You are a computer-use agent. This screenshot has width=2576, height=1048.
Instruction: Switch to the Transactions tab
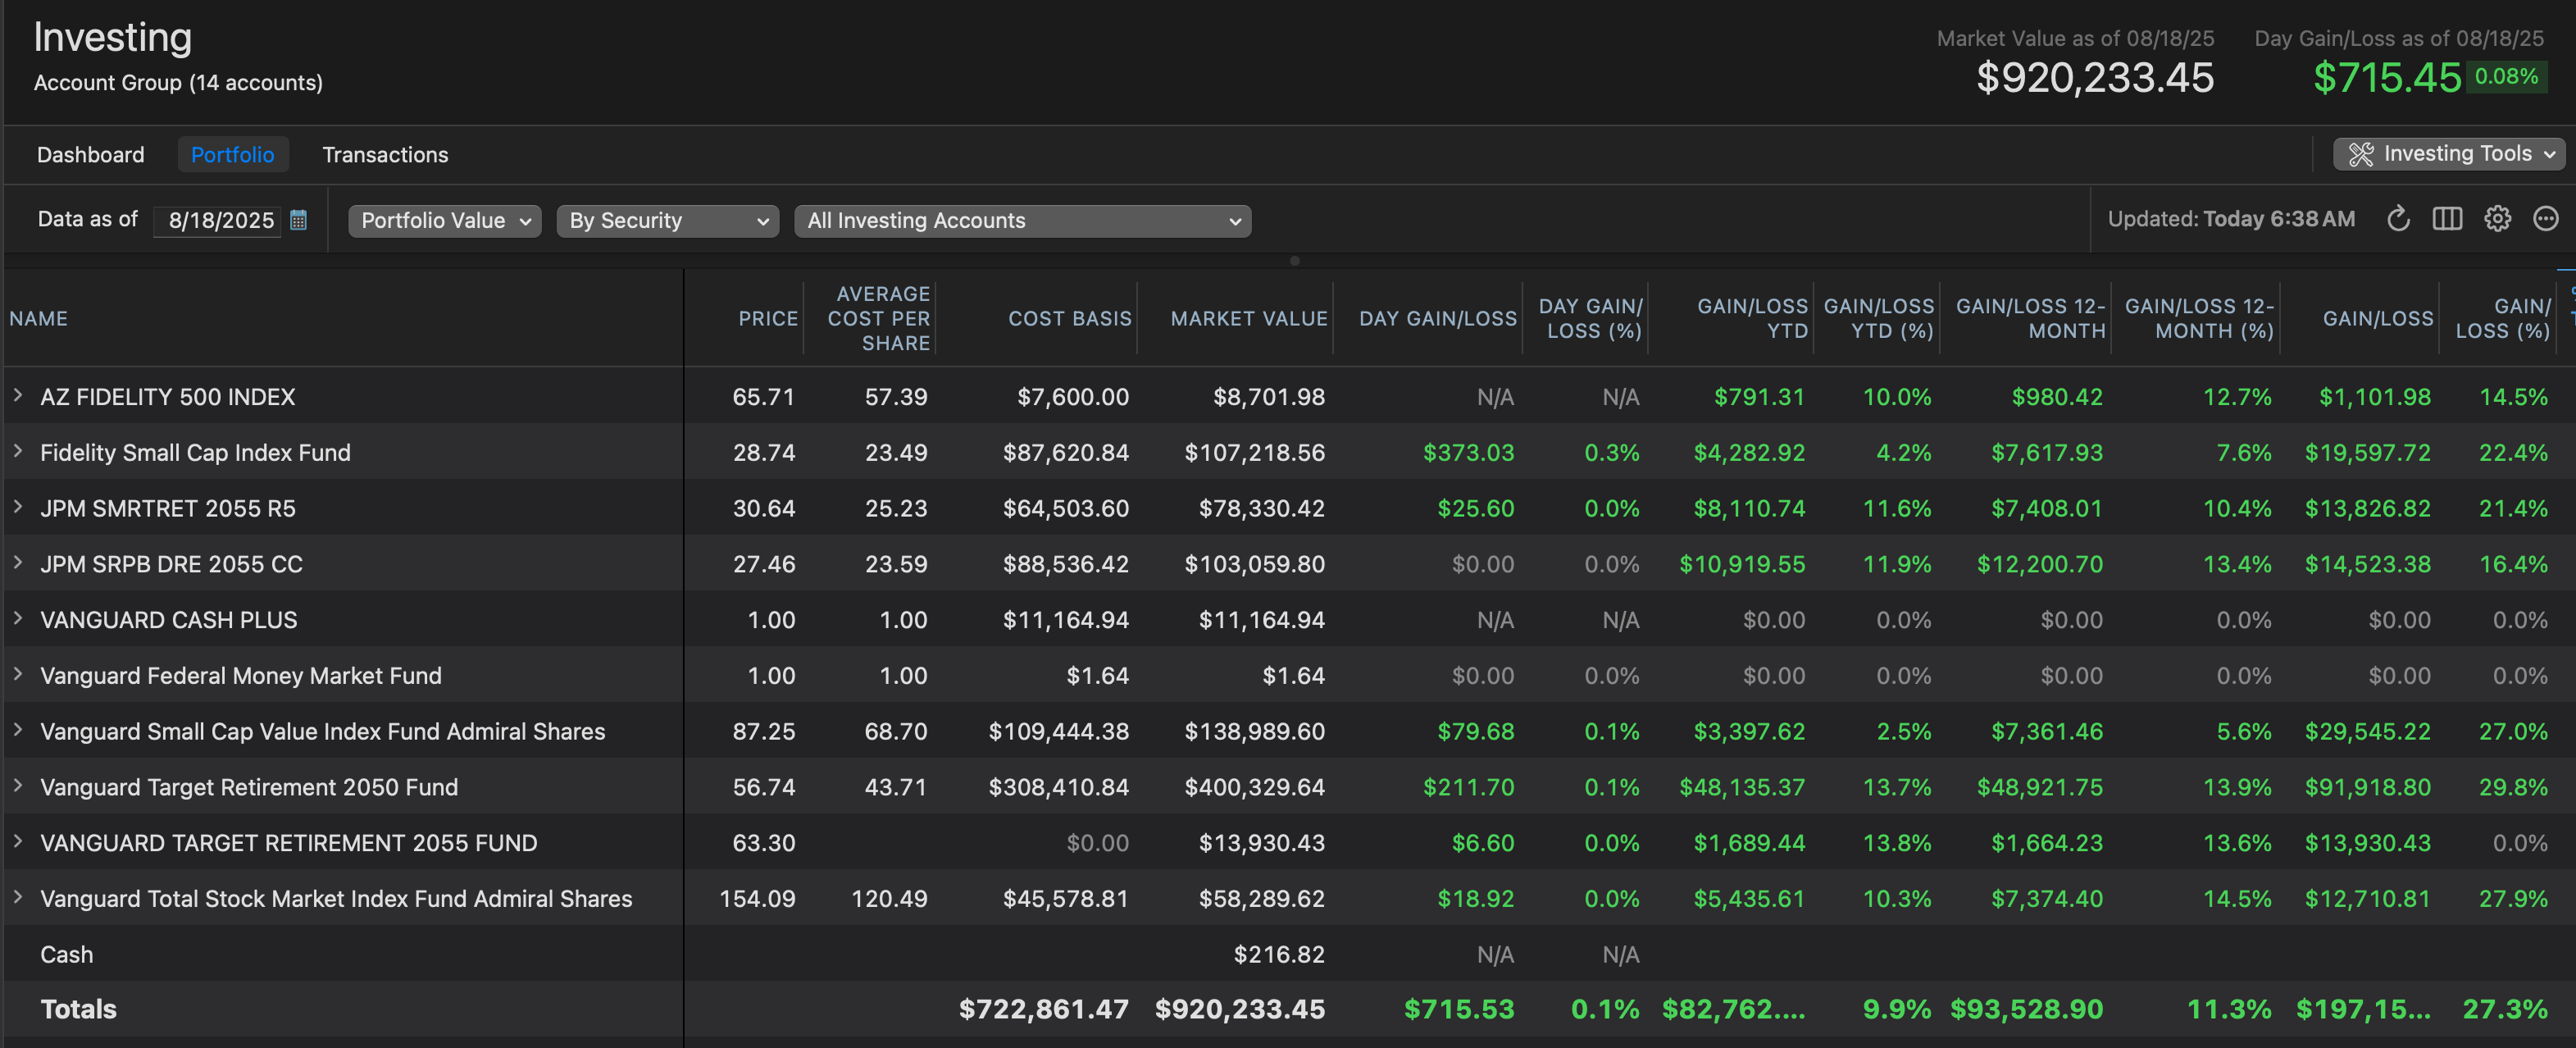coord(385,155)
